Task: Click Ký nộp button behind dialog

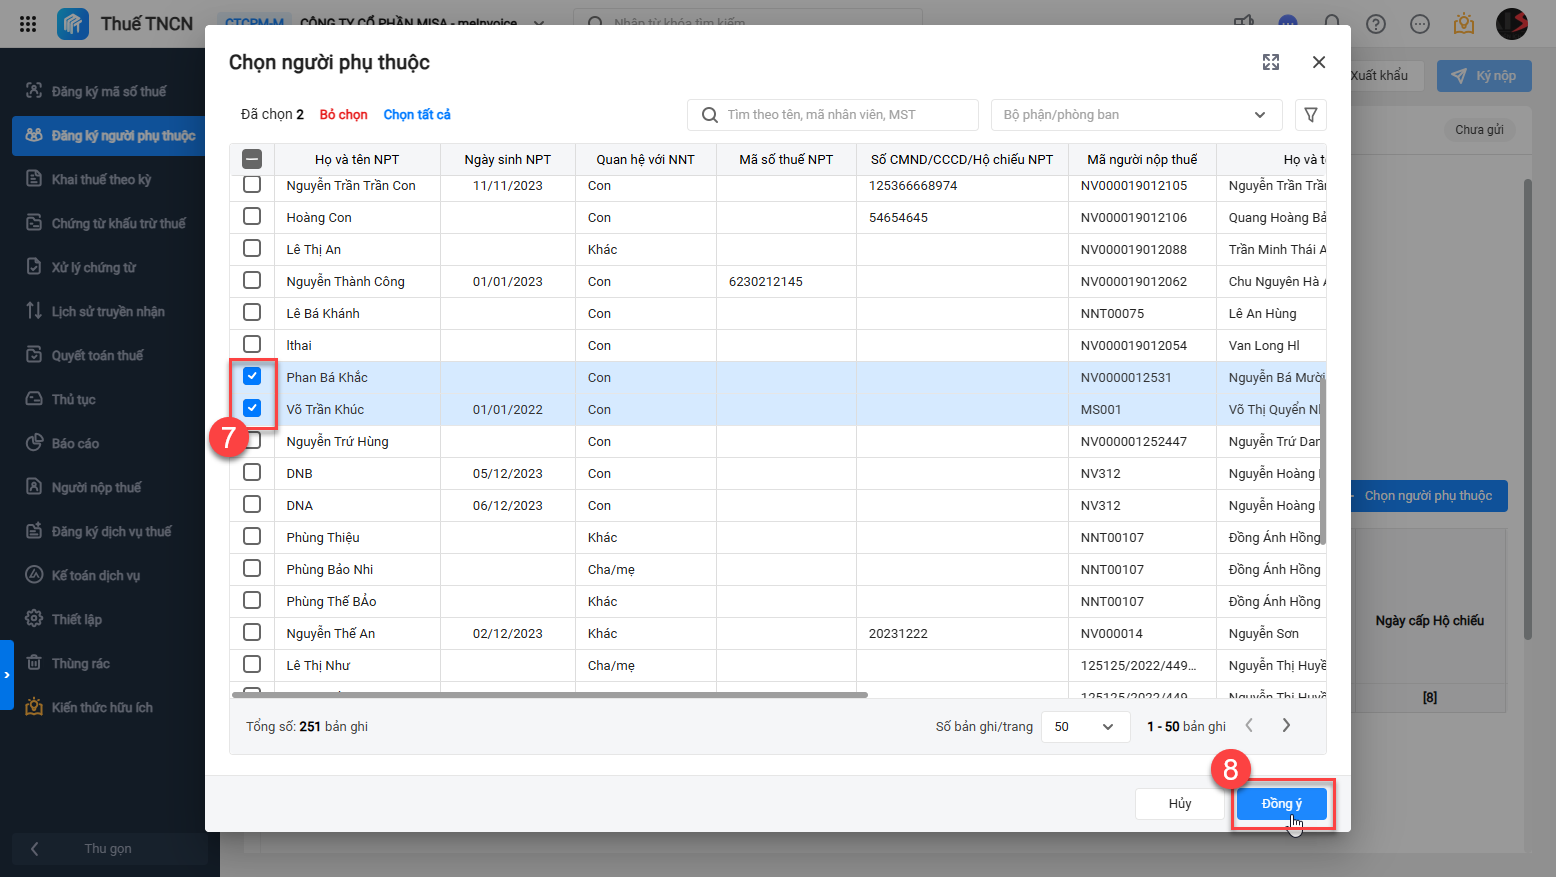Action: tap(1484, 76)
